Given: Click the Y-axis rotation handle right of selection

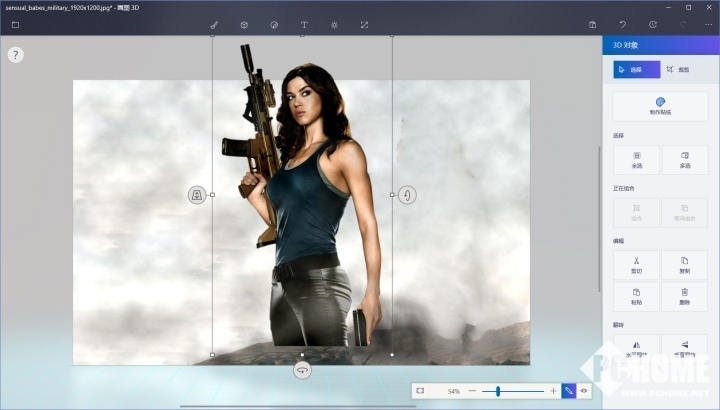Looking at the screenshot, I should [x=407, y=195].
